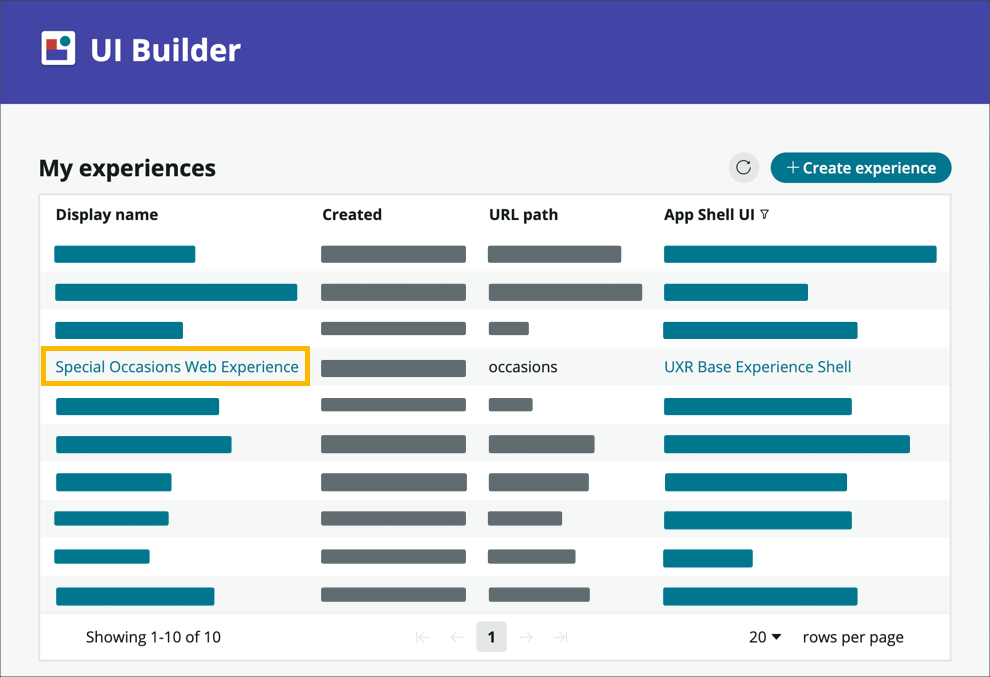Sort by the Display name column
This screenshot has height=677, width=990.
pos(107,214)
